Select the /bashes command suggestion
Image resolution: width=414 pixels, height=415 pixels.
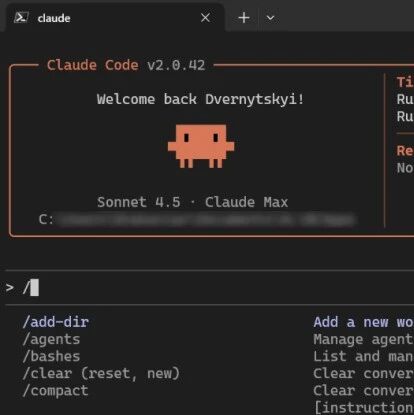coord(51,356)
